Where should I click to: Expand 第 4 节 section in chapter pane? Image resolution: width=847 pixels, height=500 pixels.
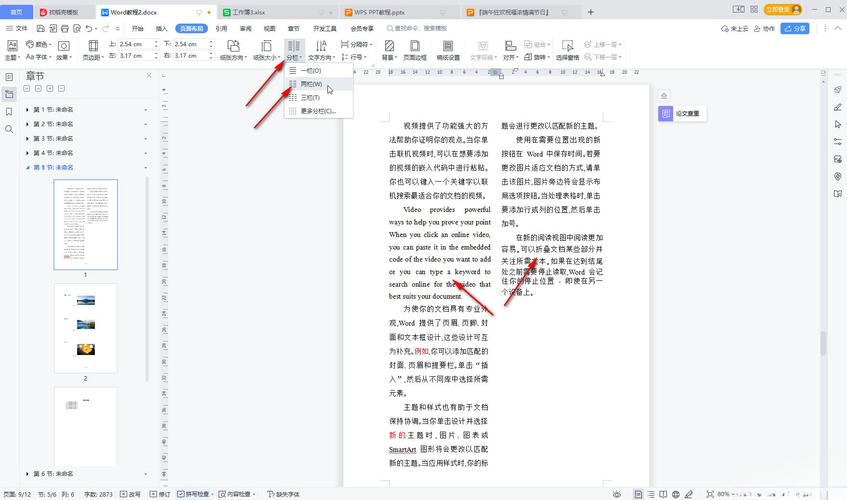pos(28,153)
